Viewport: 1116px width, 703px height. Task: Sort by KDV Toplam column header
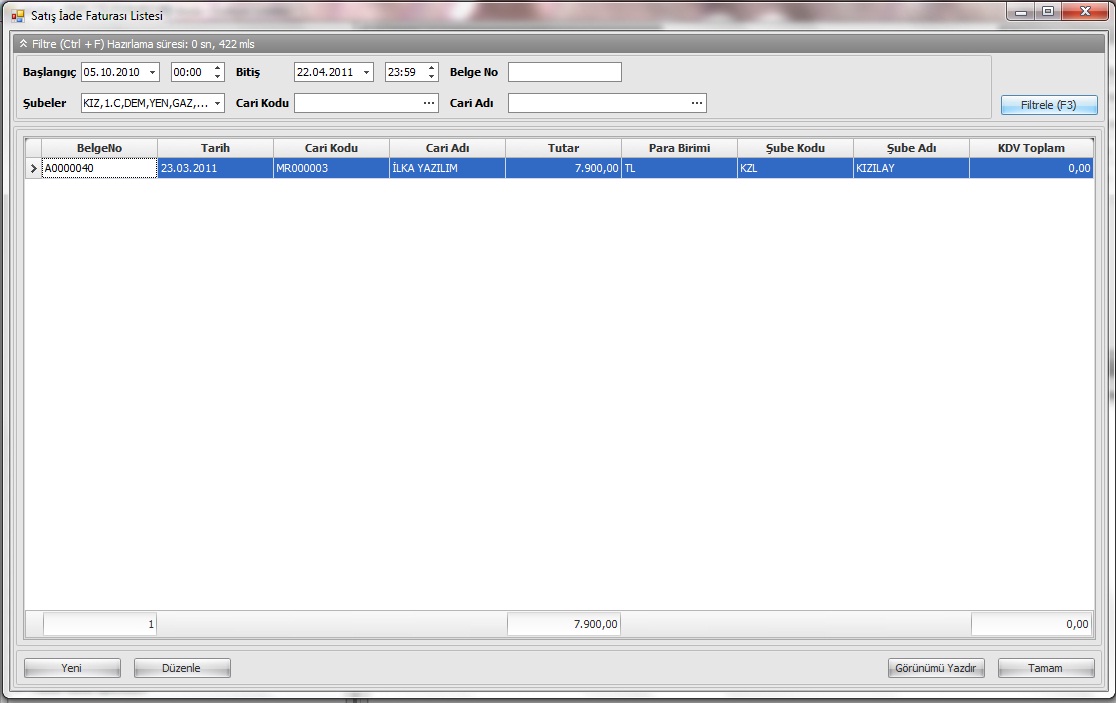pos(1031,148)
